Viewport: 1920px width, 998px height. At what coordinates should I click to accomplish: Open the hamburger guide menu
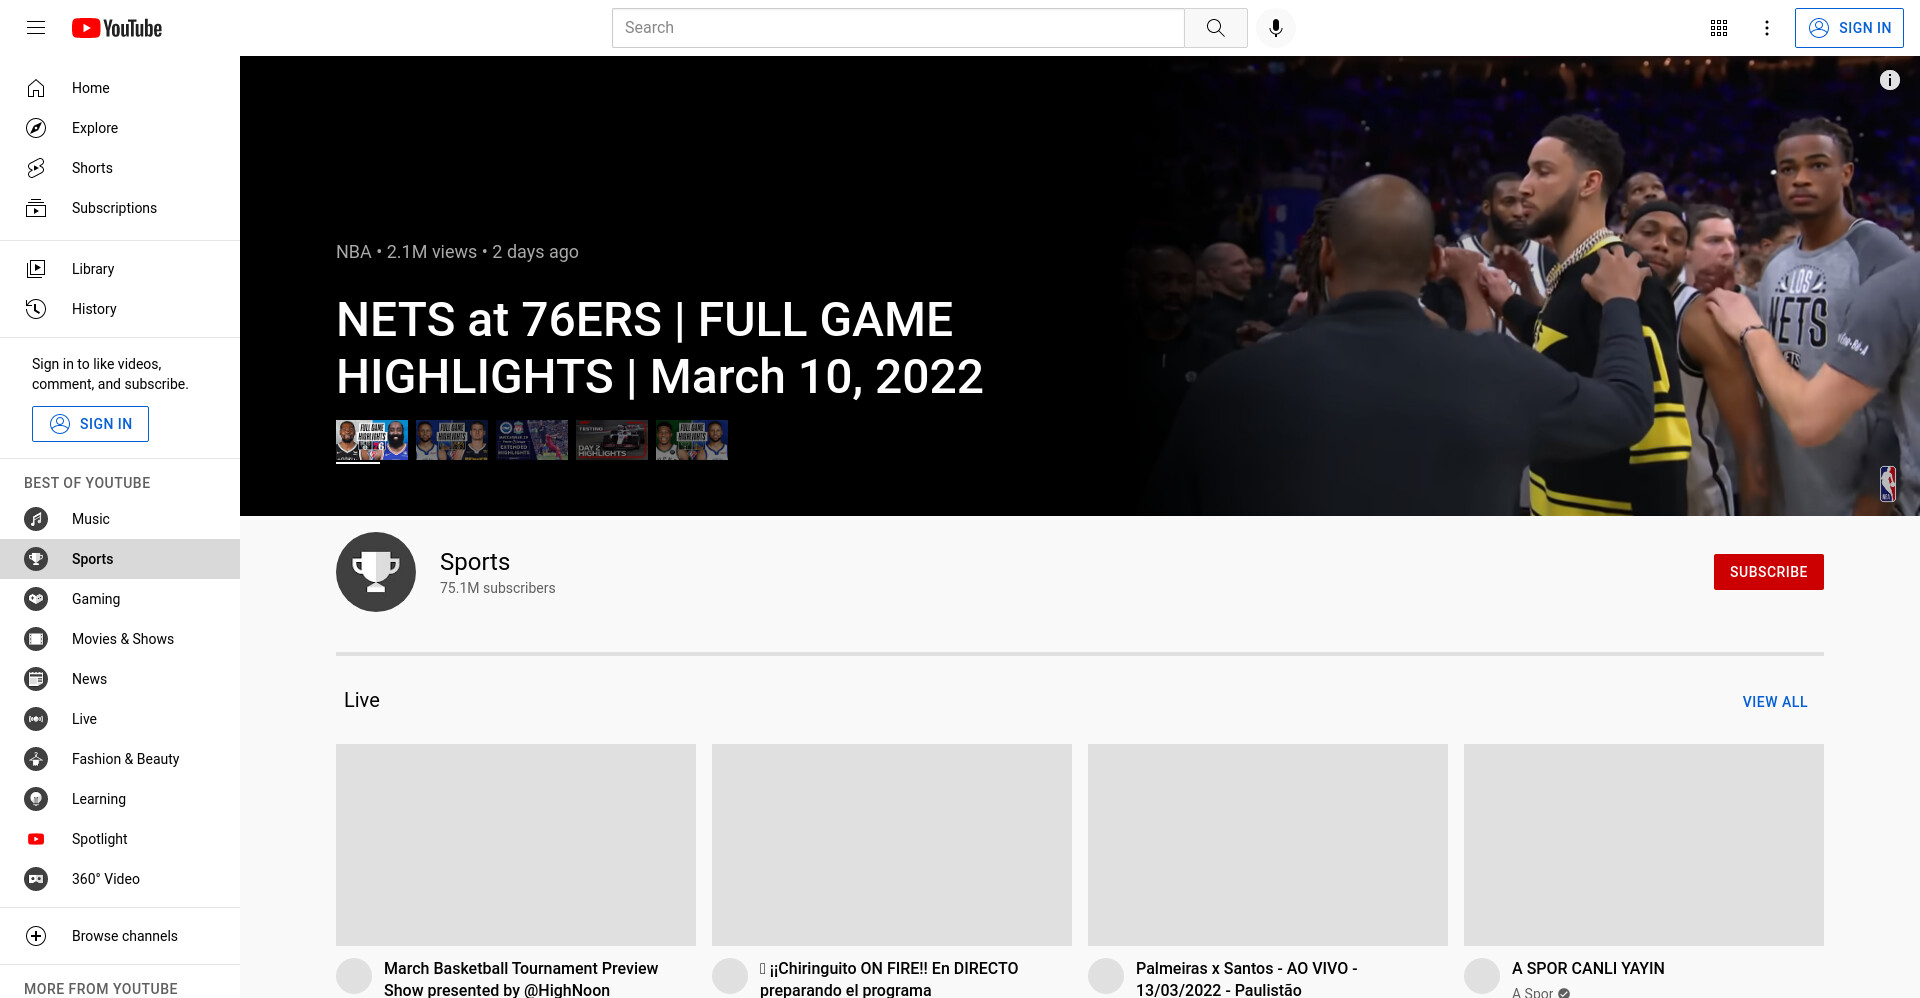36,28
